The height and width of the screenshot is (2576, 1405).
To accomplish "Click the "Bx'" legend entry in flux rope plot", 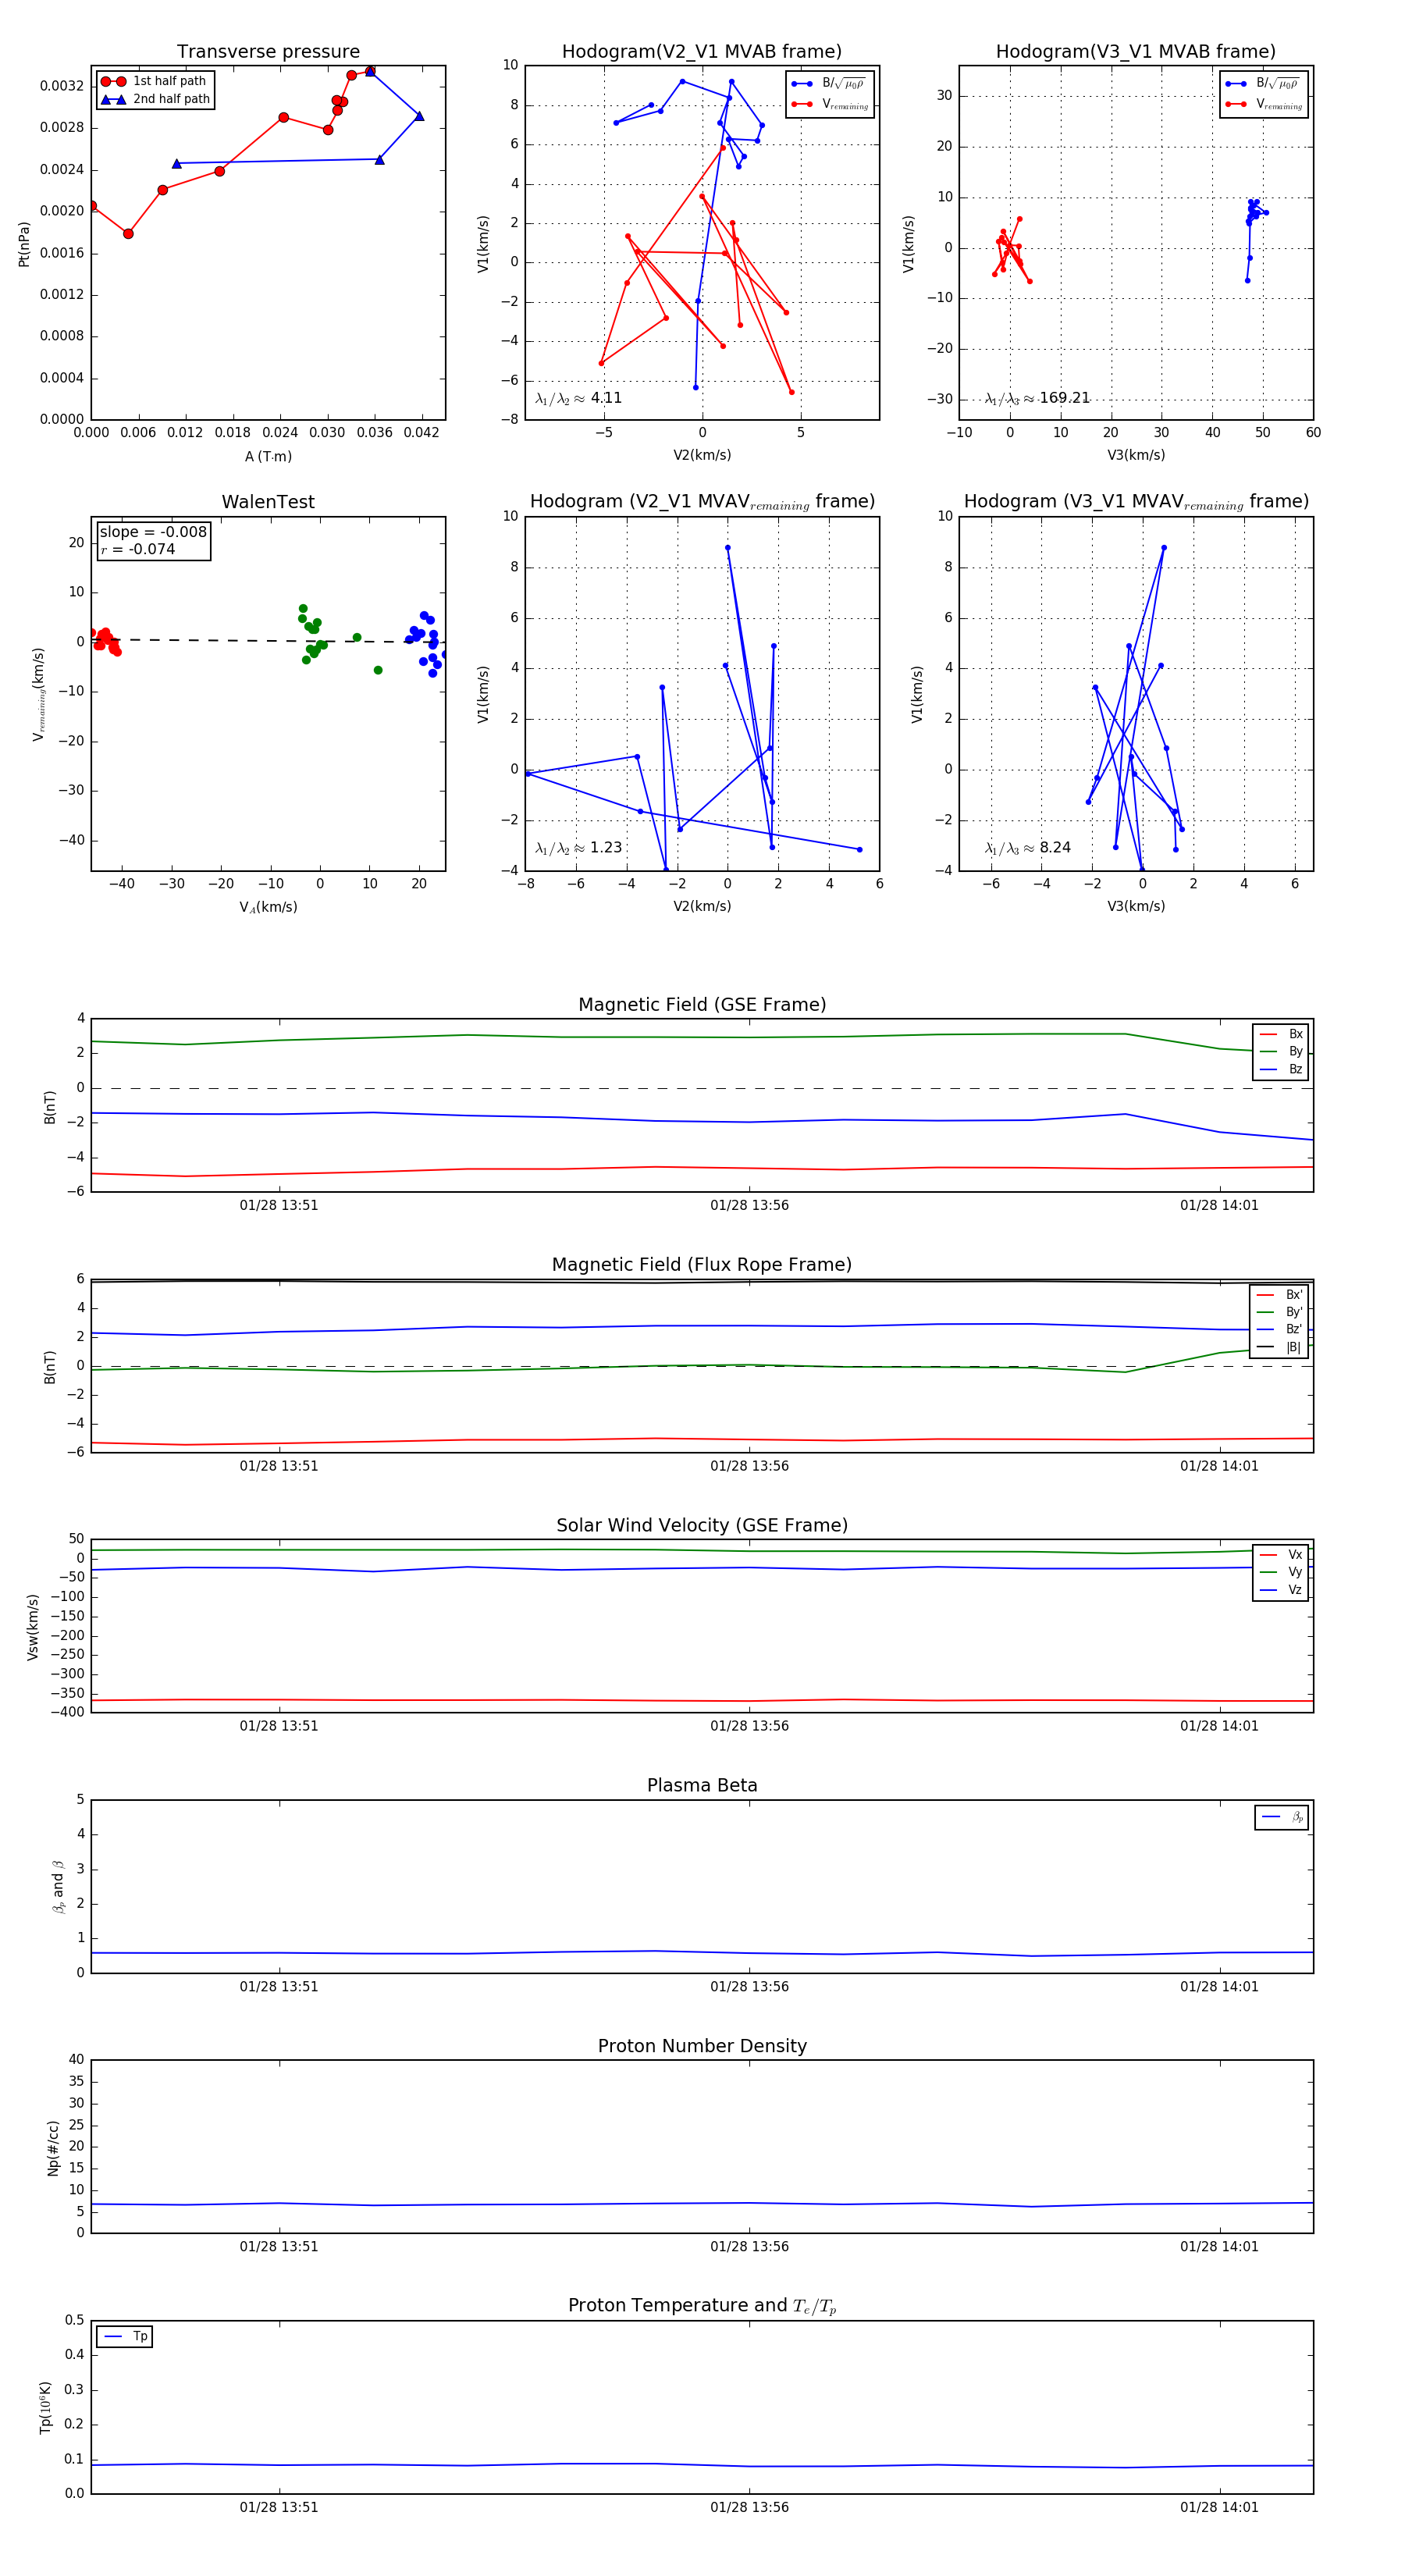I will (x=1280, y=1295).
